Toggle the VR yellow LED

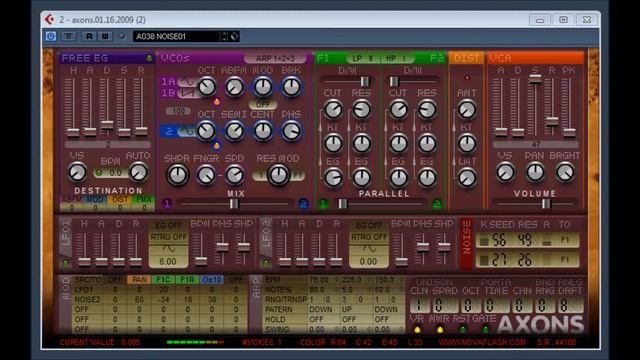click(x=417, y=329)
